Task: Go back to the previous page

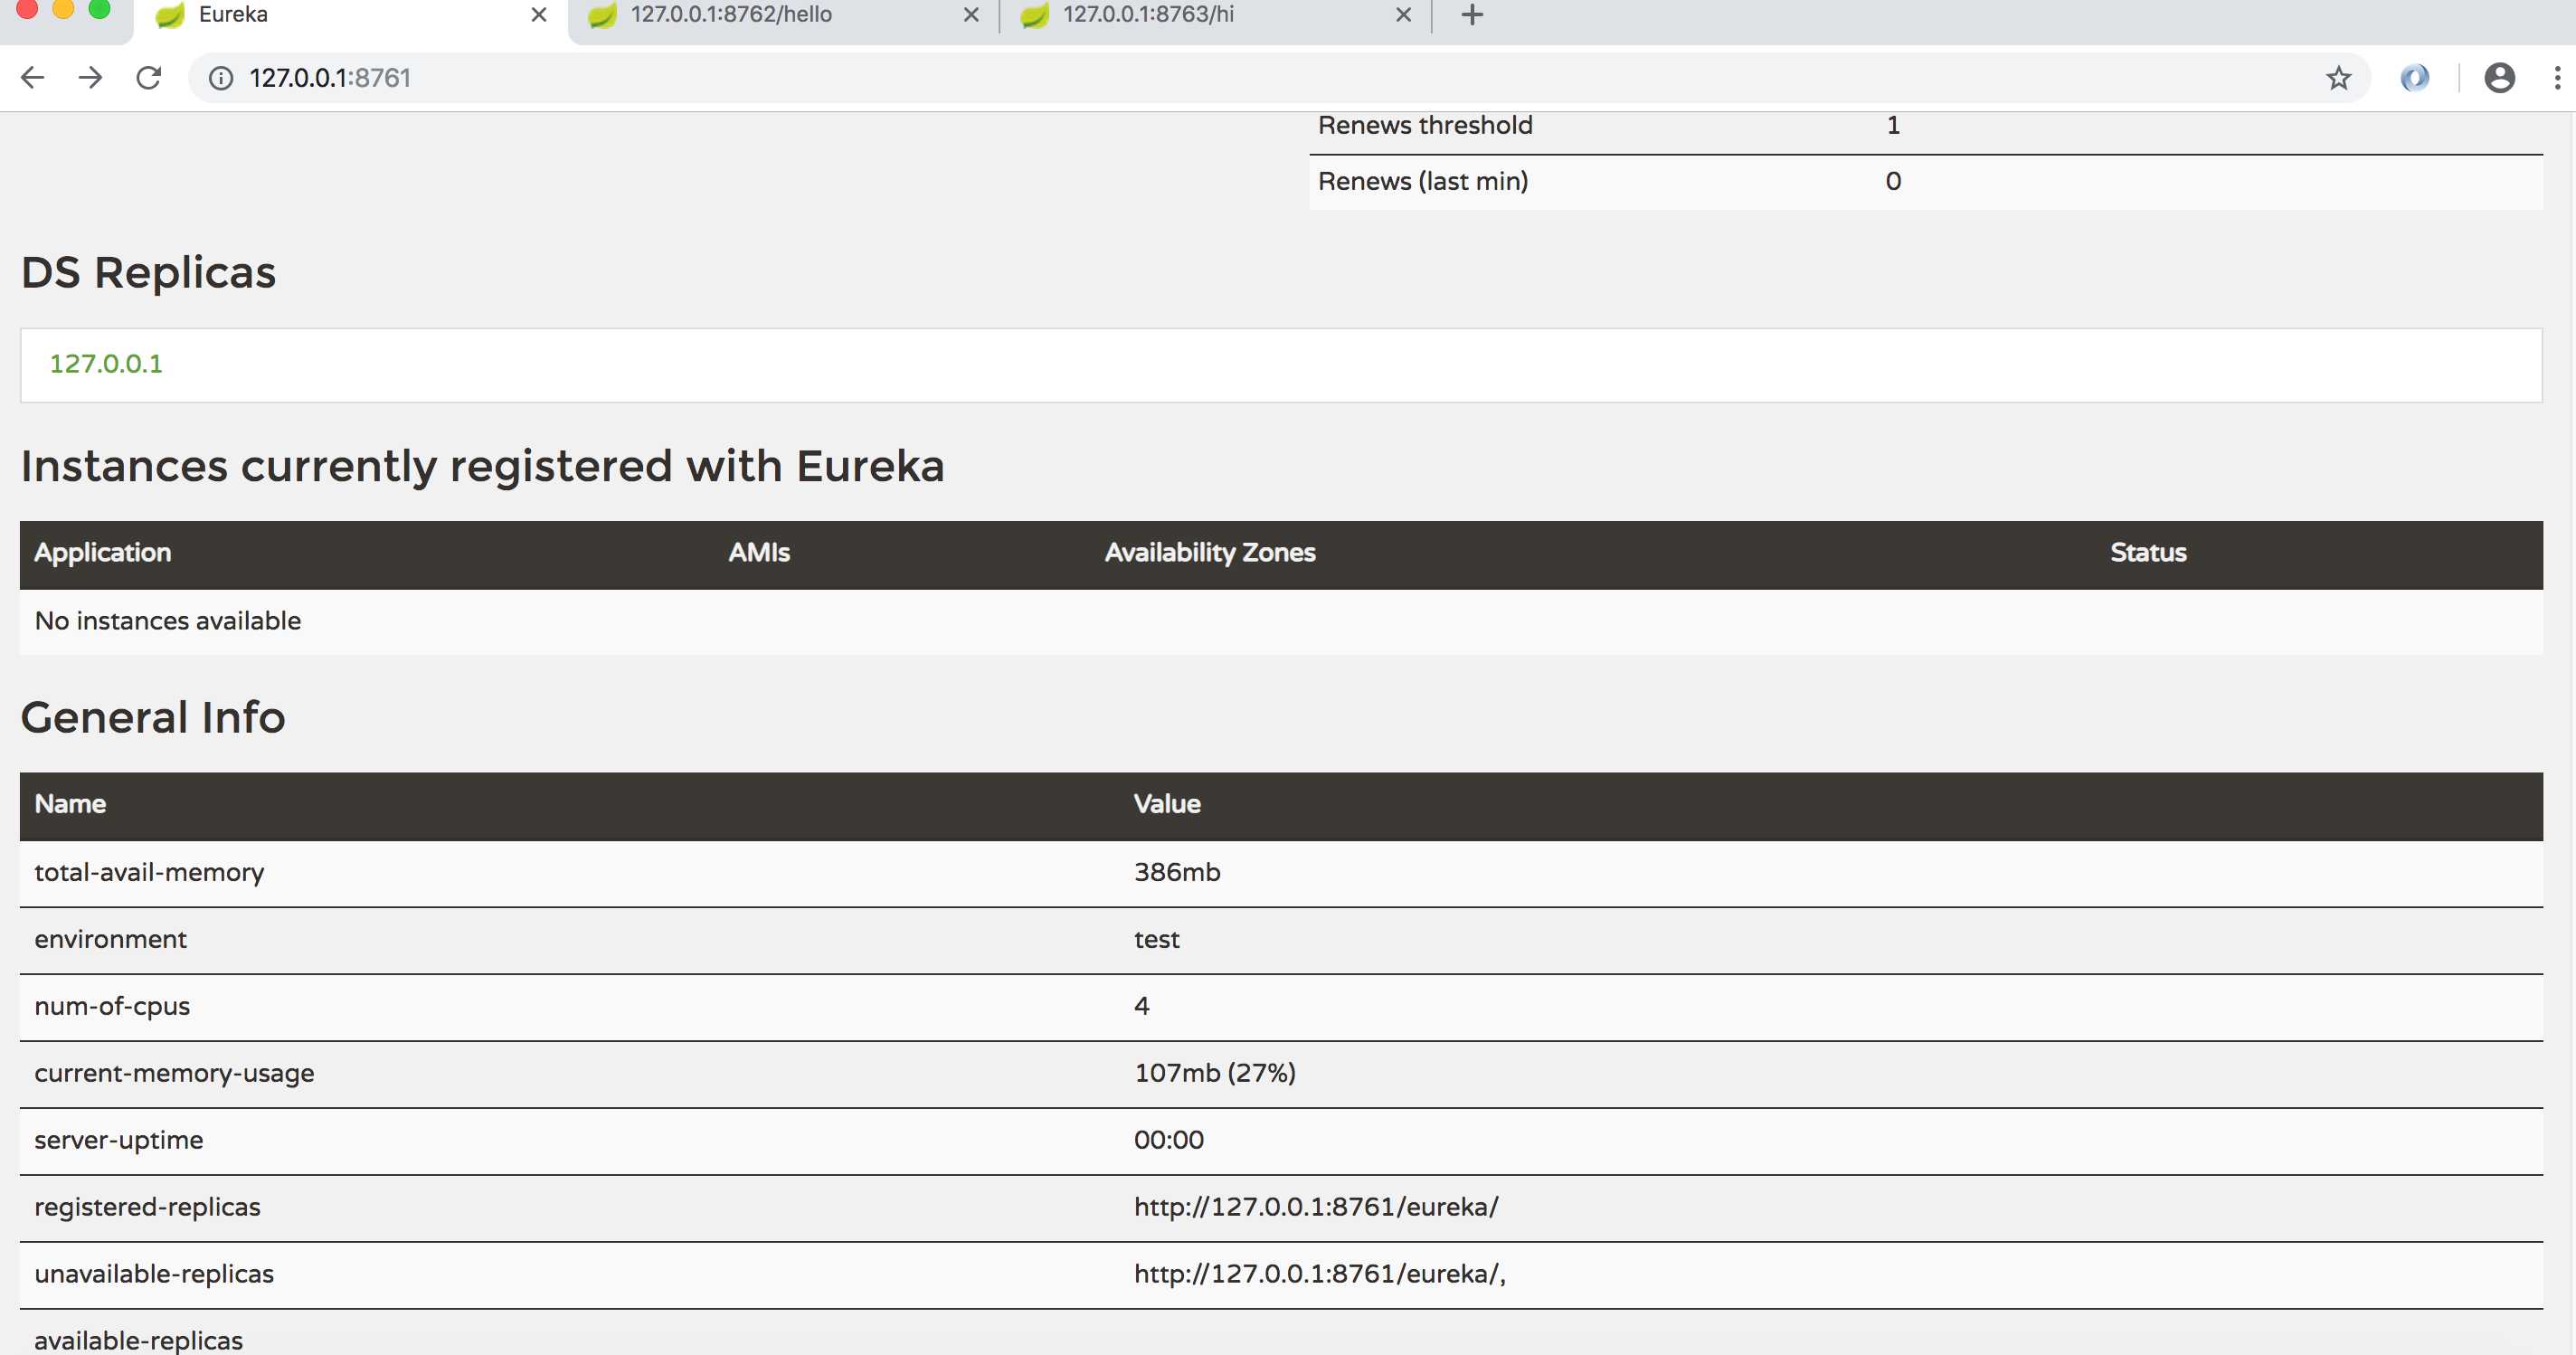Action: click(33, 78)
